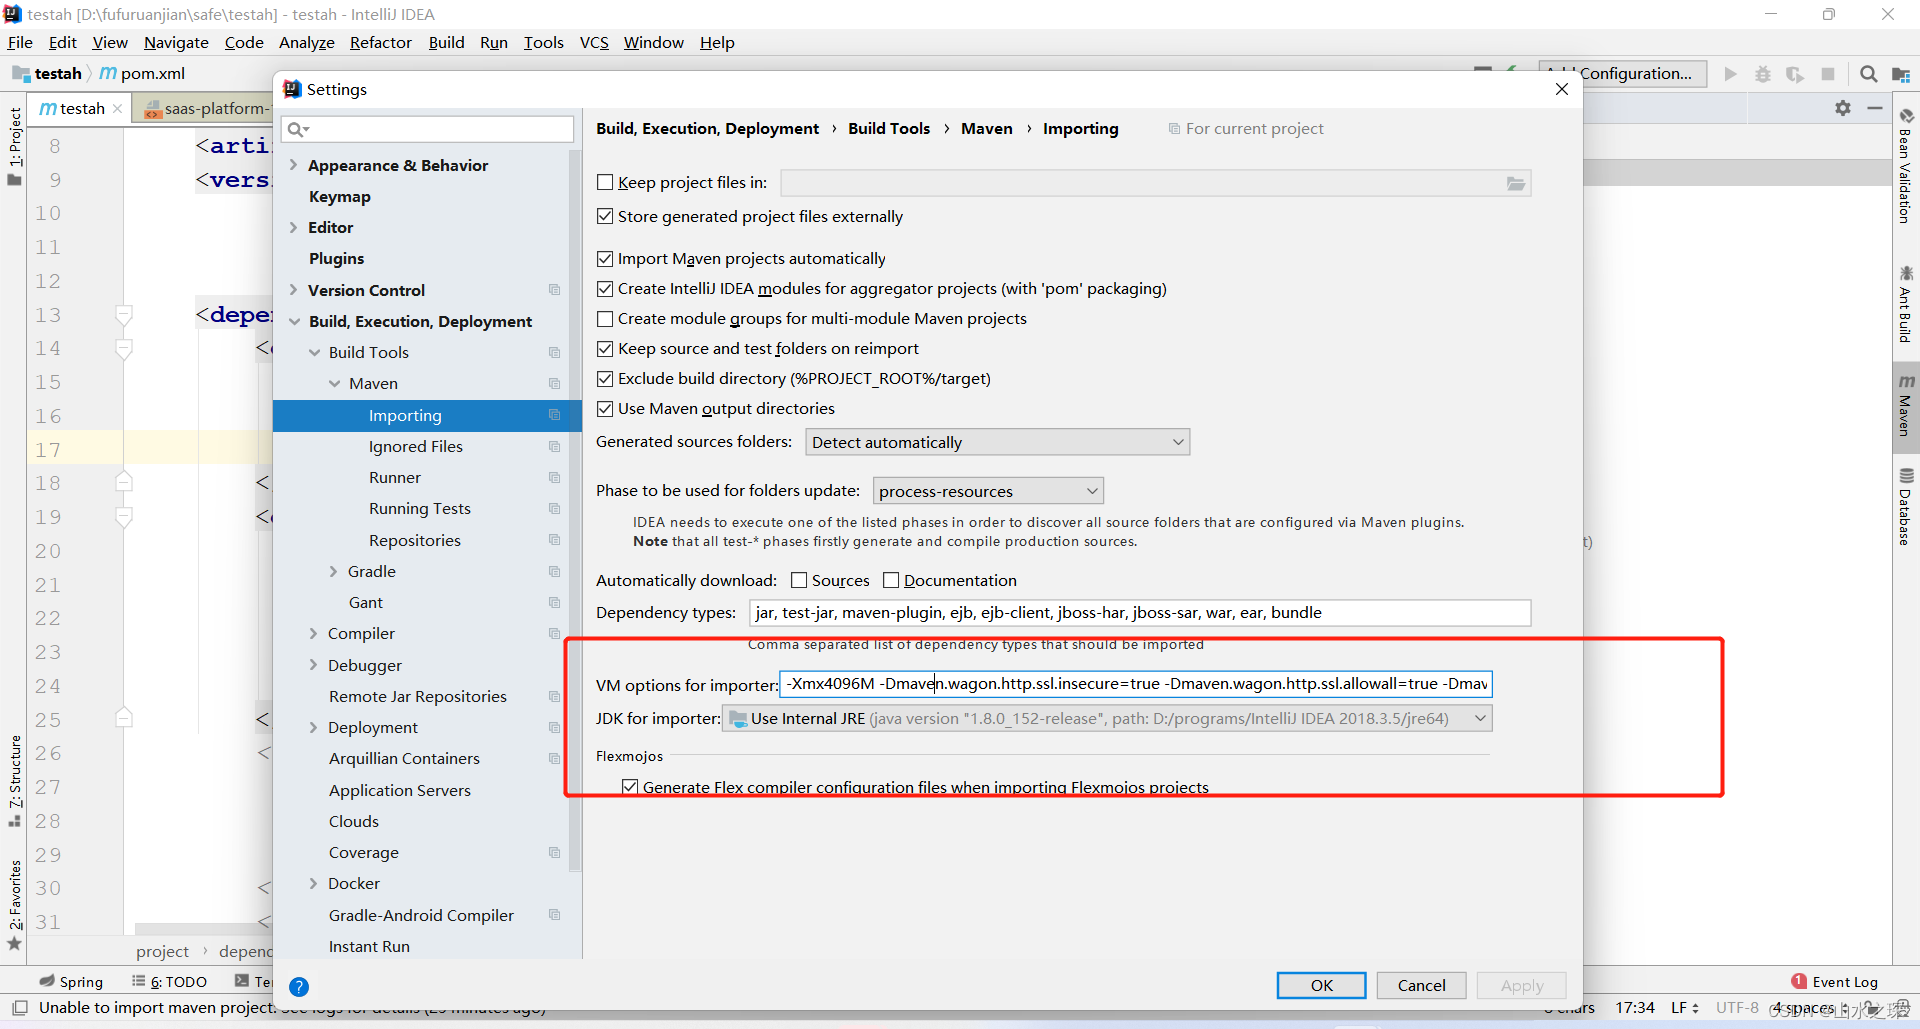Switch to the testah editor tab
Viewport: 1920px width, 1029px height.
click(80, 108)
